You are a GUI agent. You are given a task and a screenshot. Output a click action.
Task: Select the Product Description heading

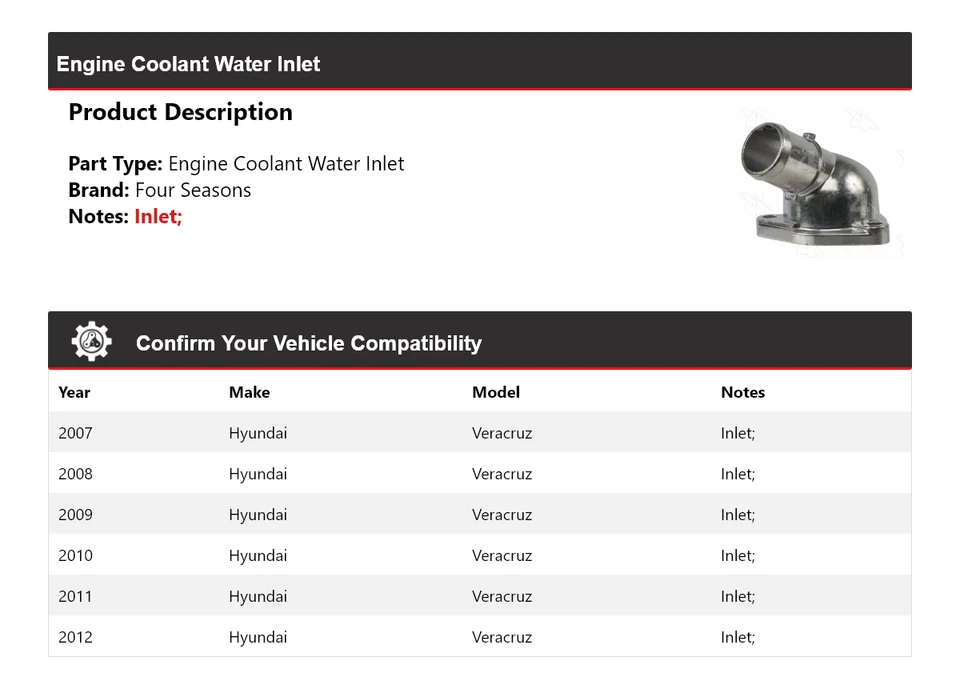180,112
